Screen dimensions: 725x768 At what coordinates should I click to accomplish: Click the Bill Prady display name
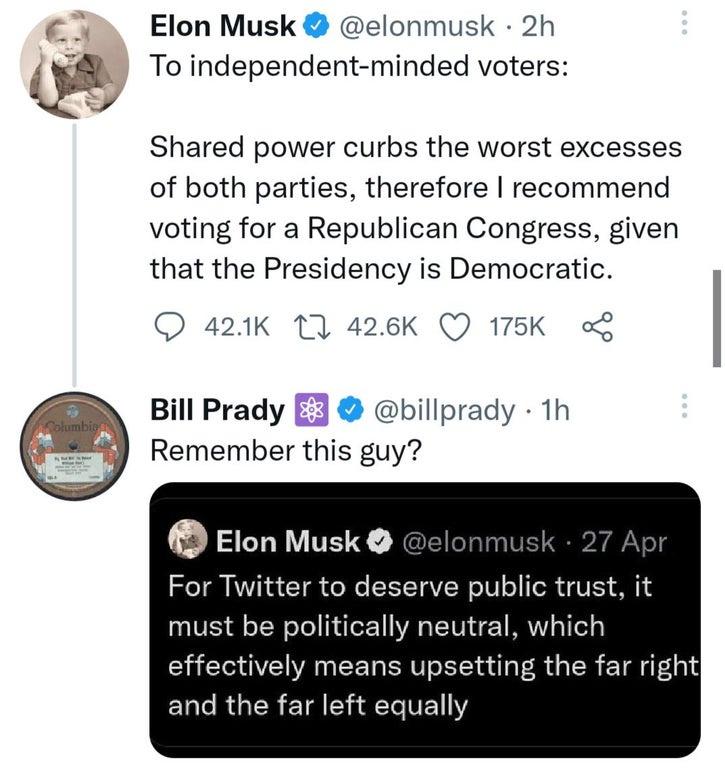click(x=216, y=410)
